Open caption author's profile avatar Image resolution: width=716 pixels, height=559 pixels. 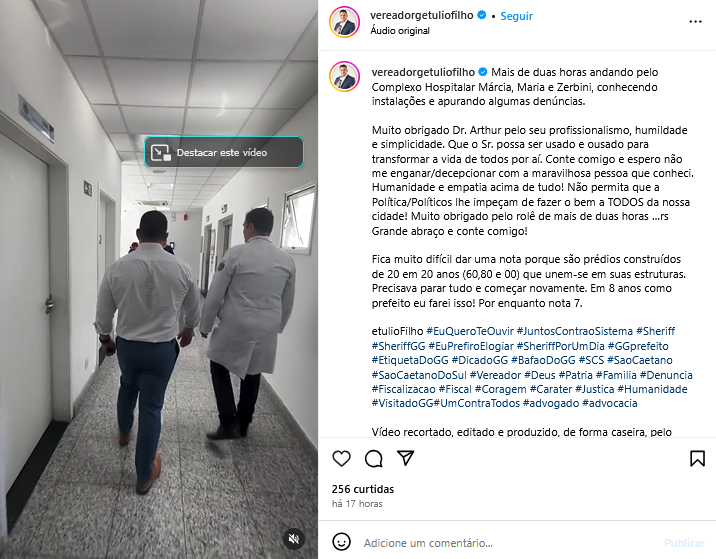(344, 76)
